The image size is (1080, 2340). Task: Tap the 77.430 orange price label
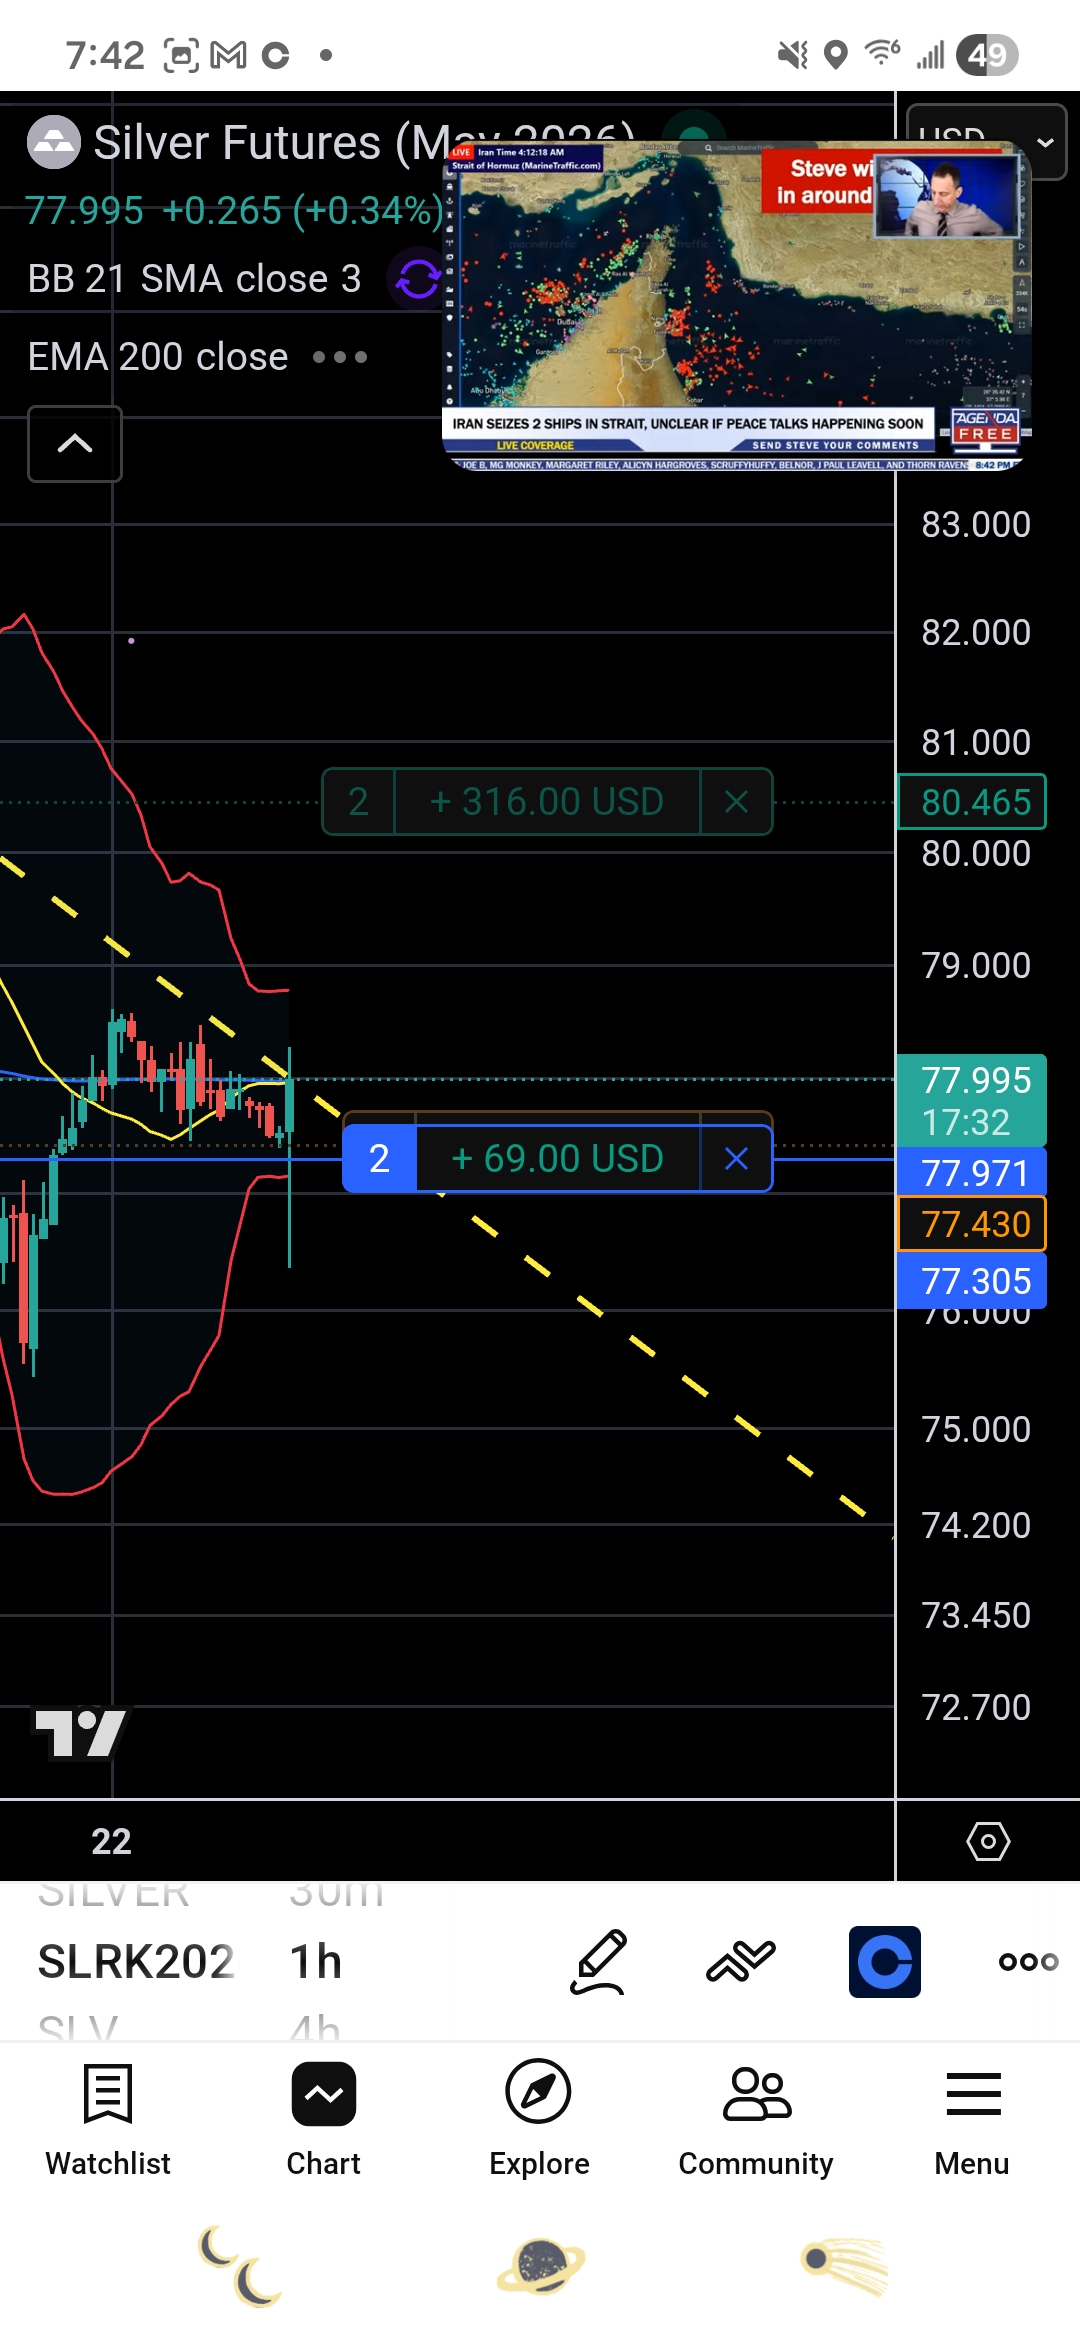(x=972, y=1224)
